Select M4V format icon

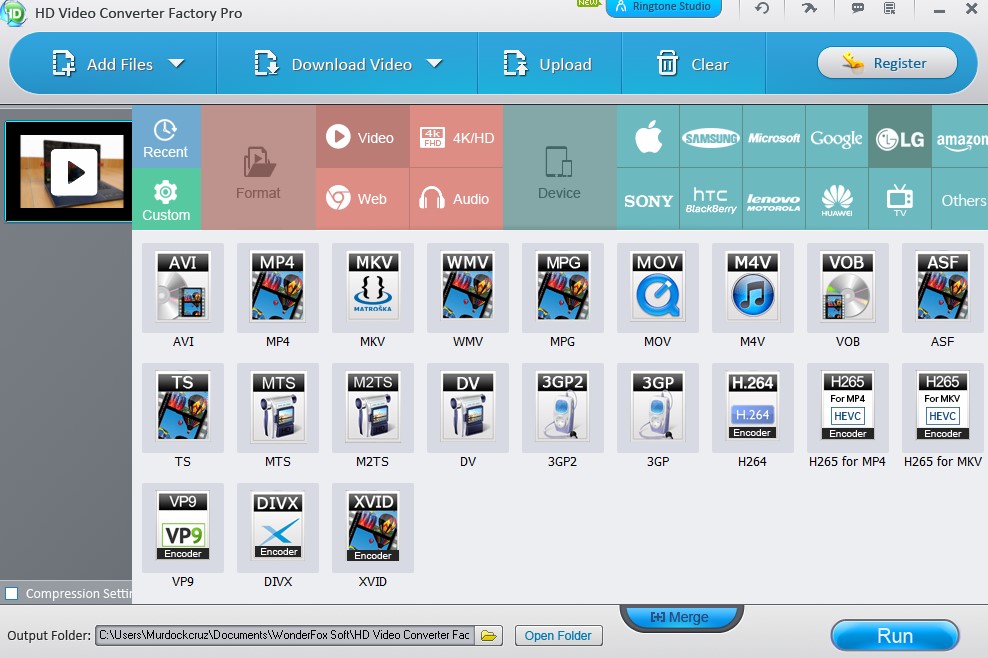(x=753, y=288)
